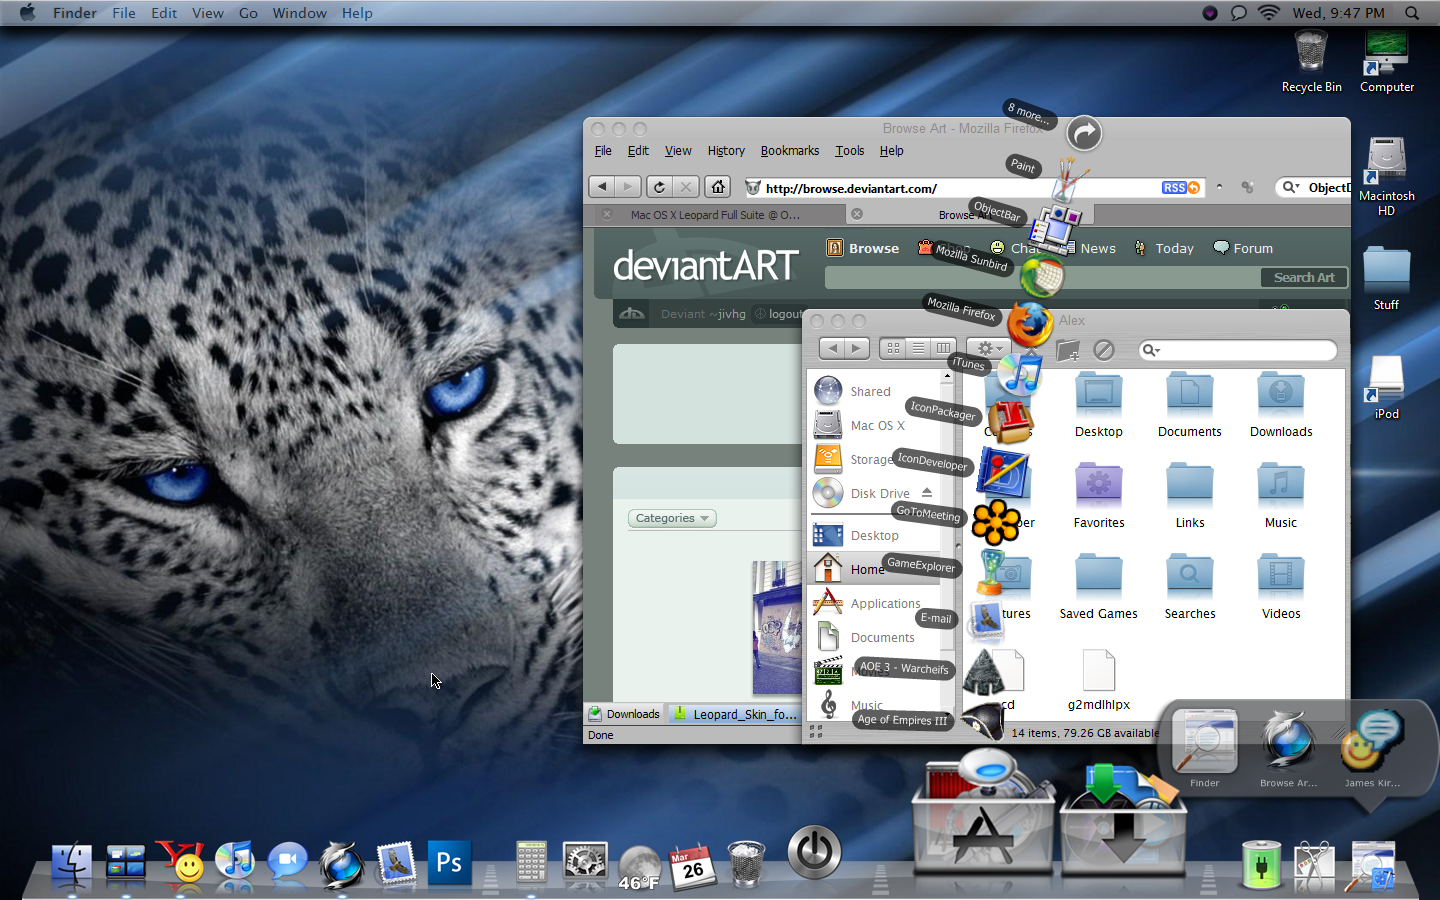Open Browse link on deviantART

(x=864, y=248)
